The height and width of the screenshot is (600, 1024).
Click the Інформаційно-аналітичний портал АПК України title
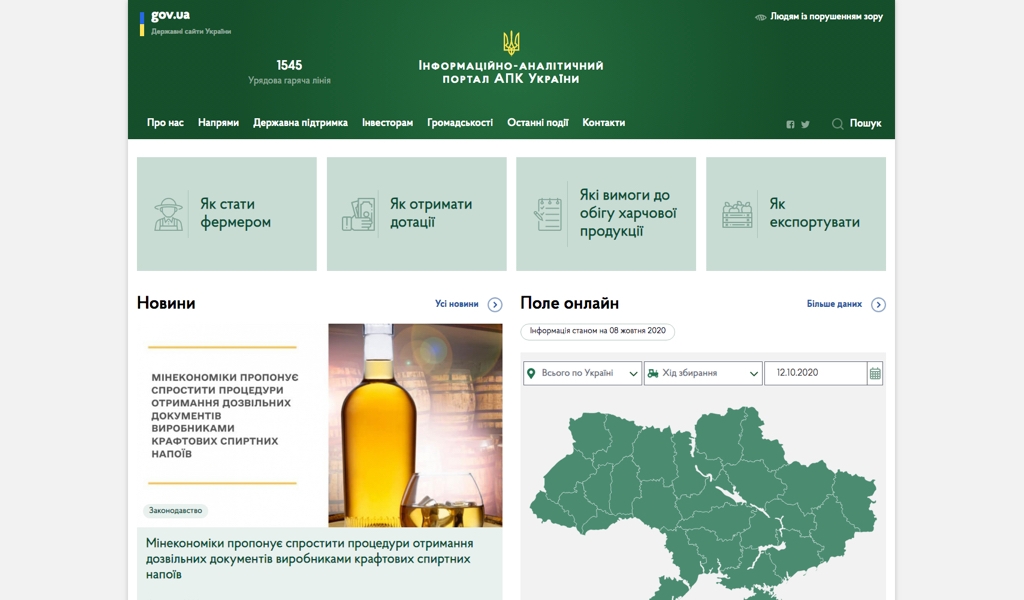pyautogui.click(x=511, y=72)
